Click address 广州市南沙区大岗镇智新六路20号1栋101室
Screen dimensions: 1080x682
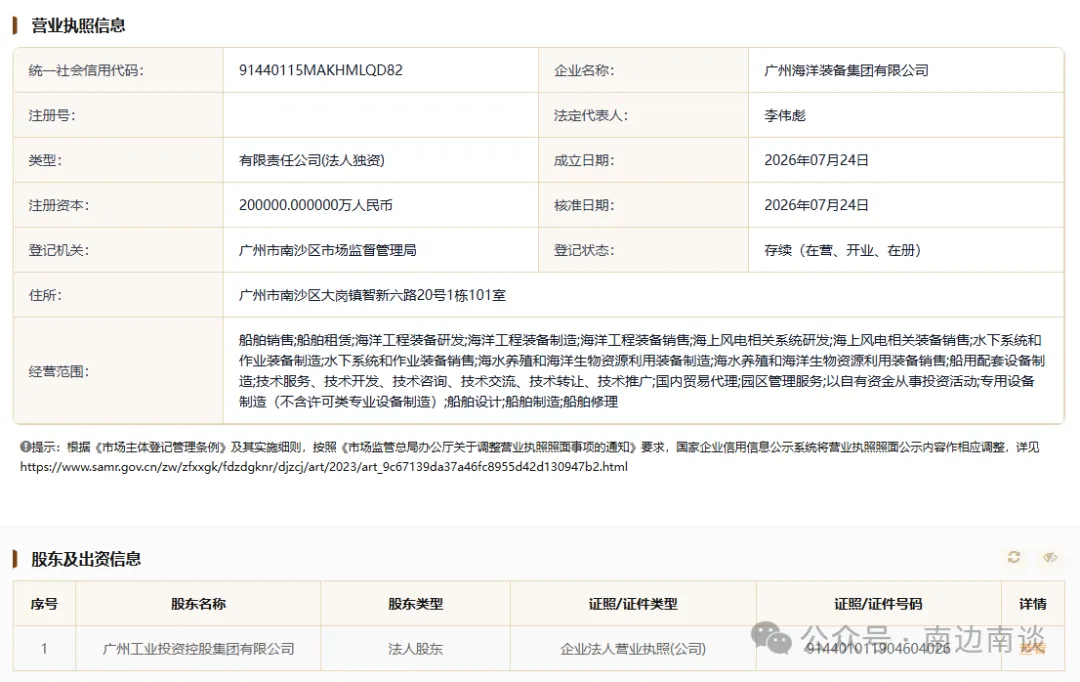pyautogui.click(x=372, y=295)
